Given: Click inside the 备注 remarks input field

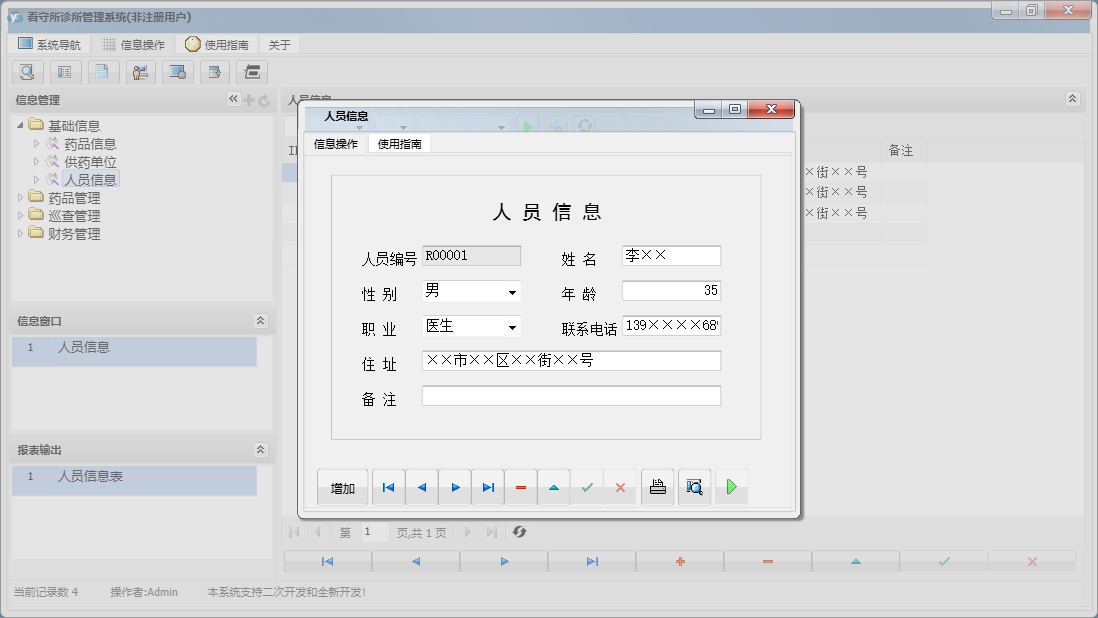Looking at the screenshot, I should pyautogui.click(x=570, y=395).
